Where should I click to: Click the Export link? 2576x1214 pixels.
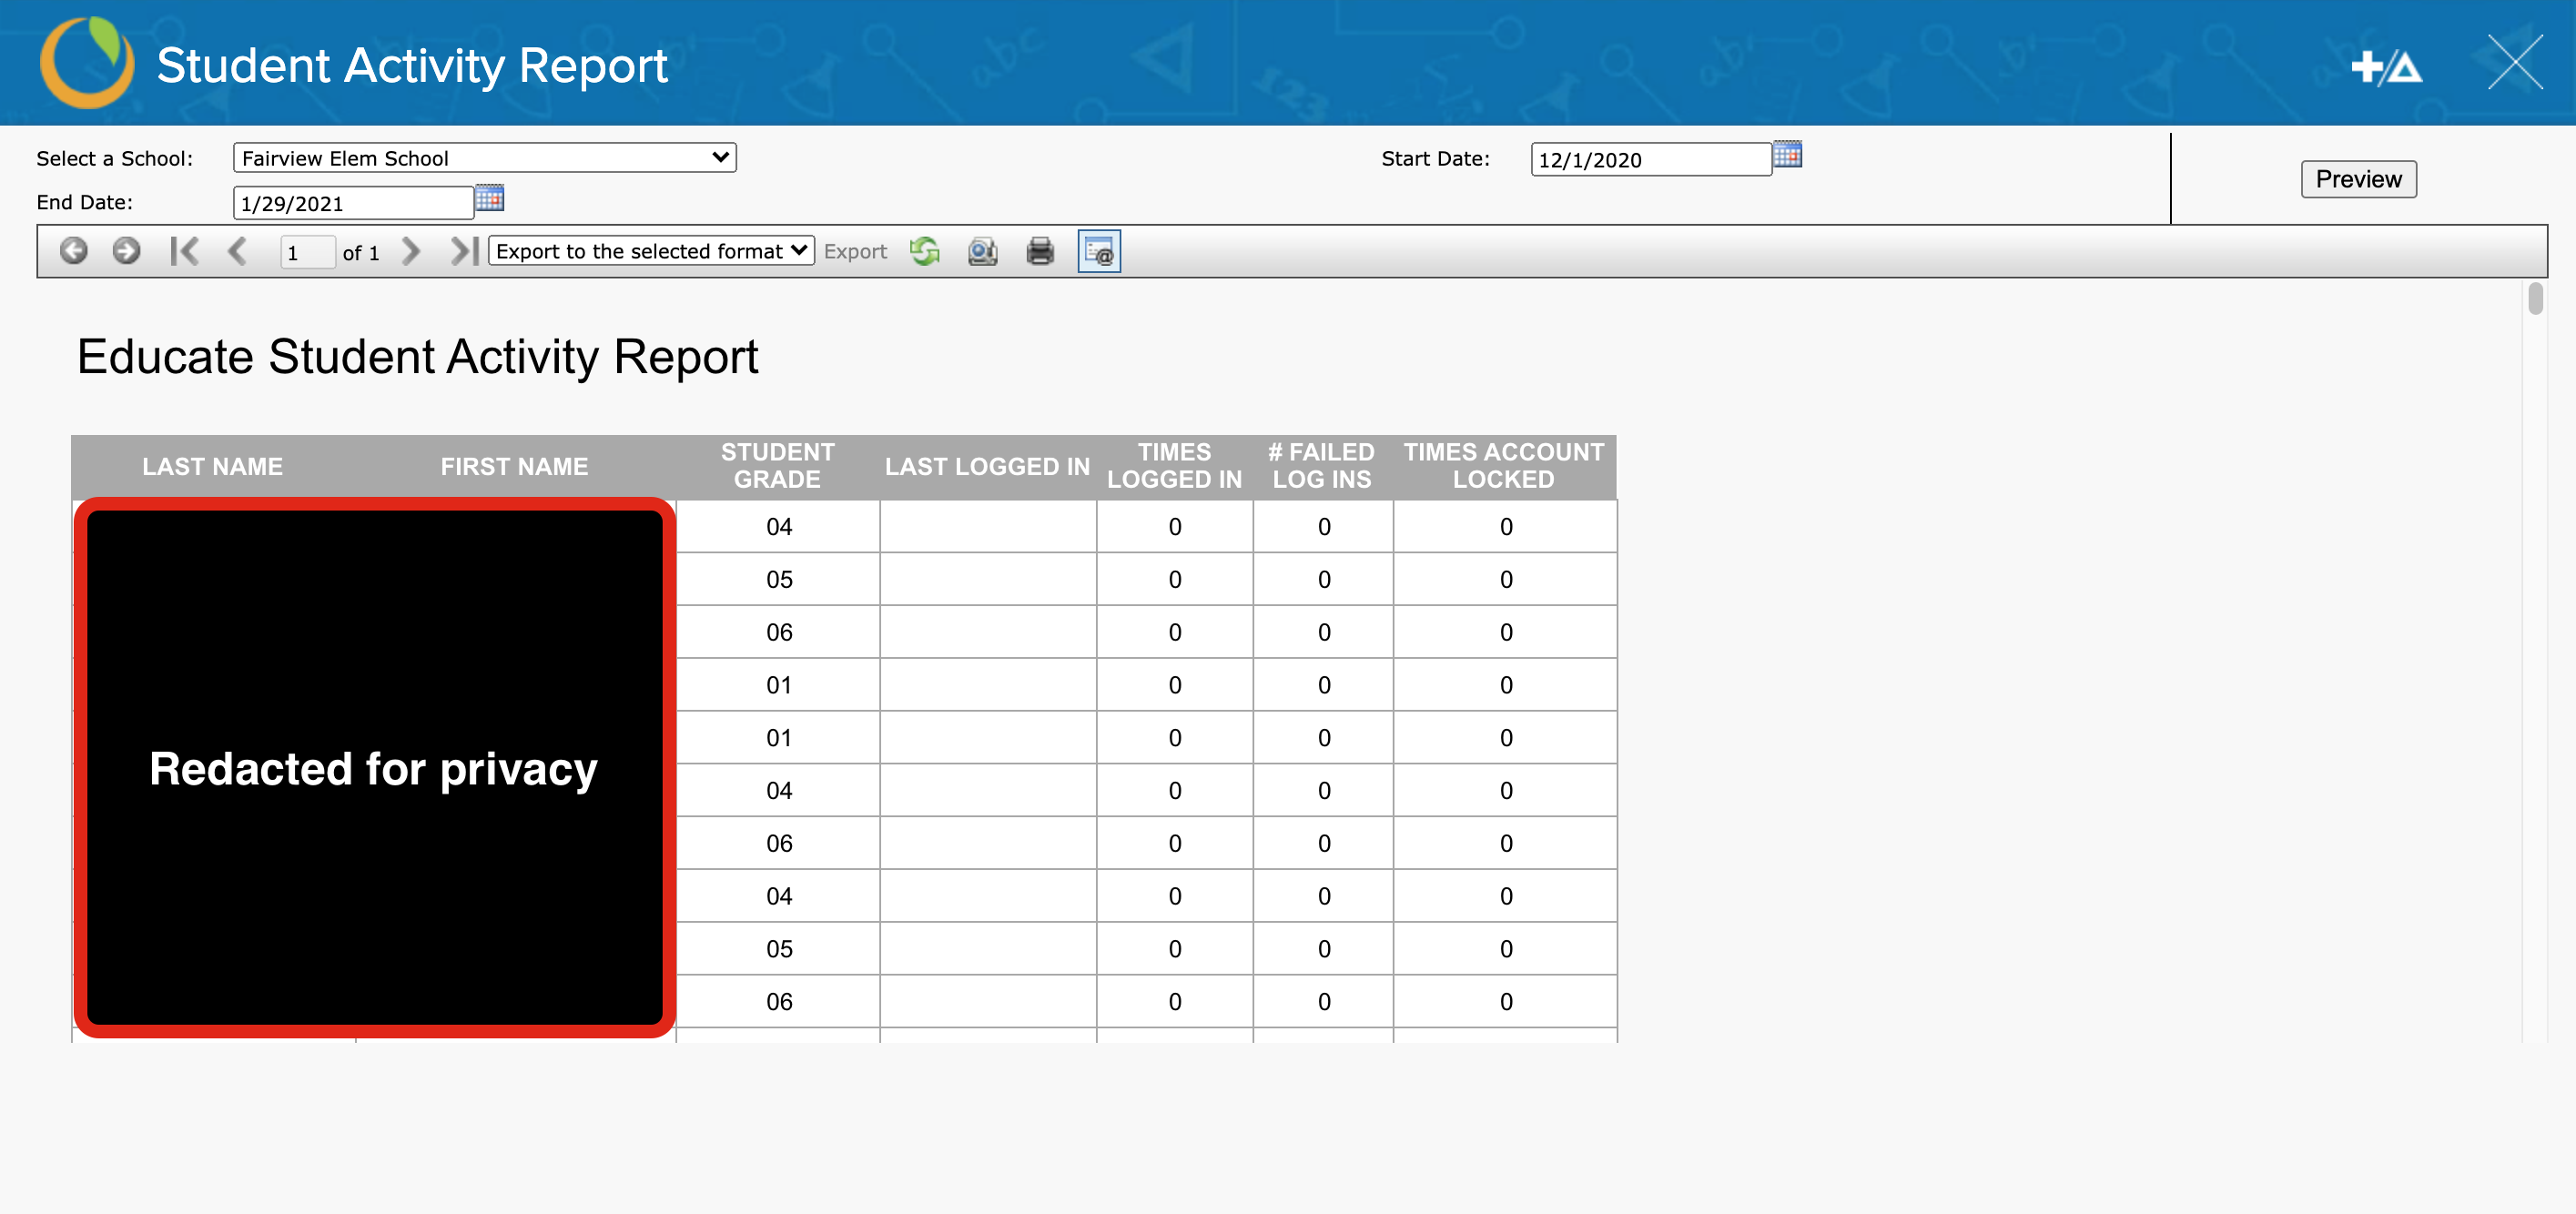click(855, 252)
